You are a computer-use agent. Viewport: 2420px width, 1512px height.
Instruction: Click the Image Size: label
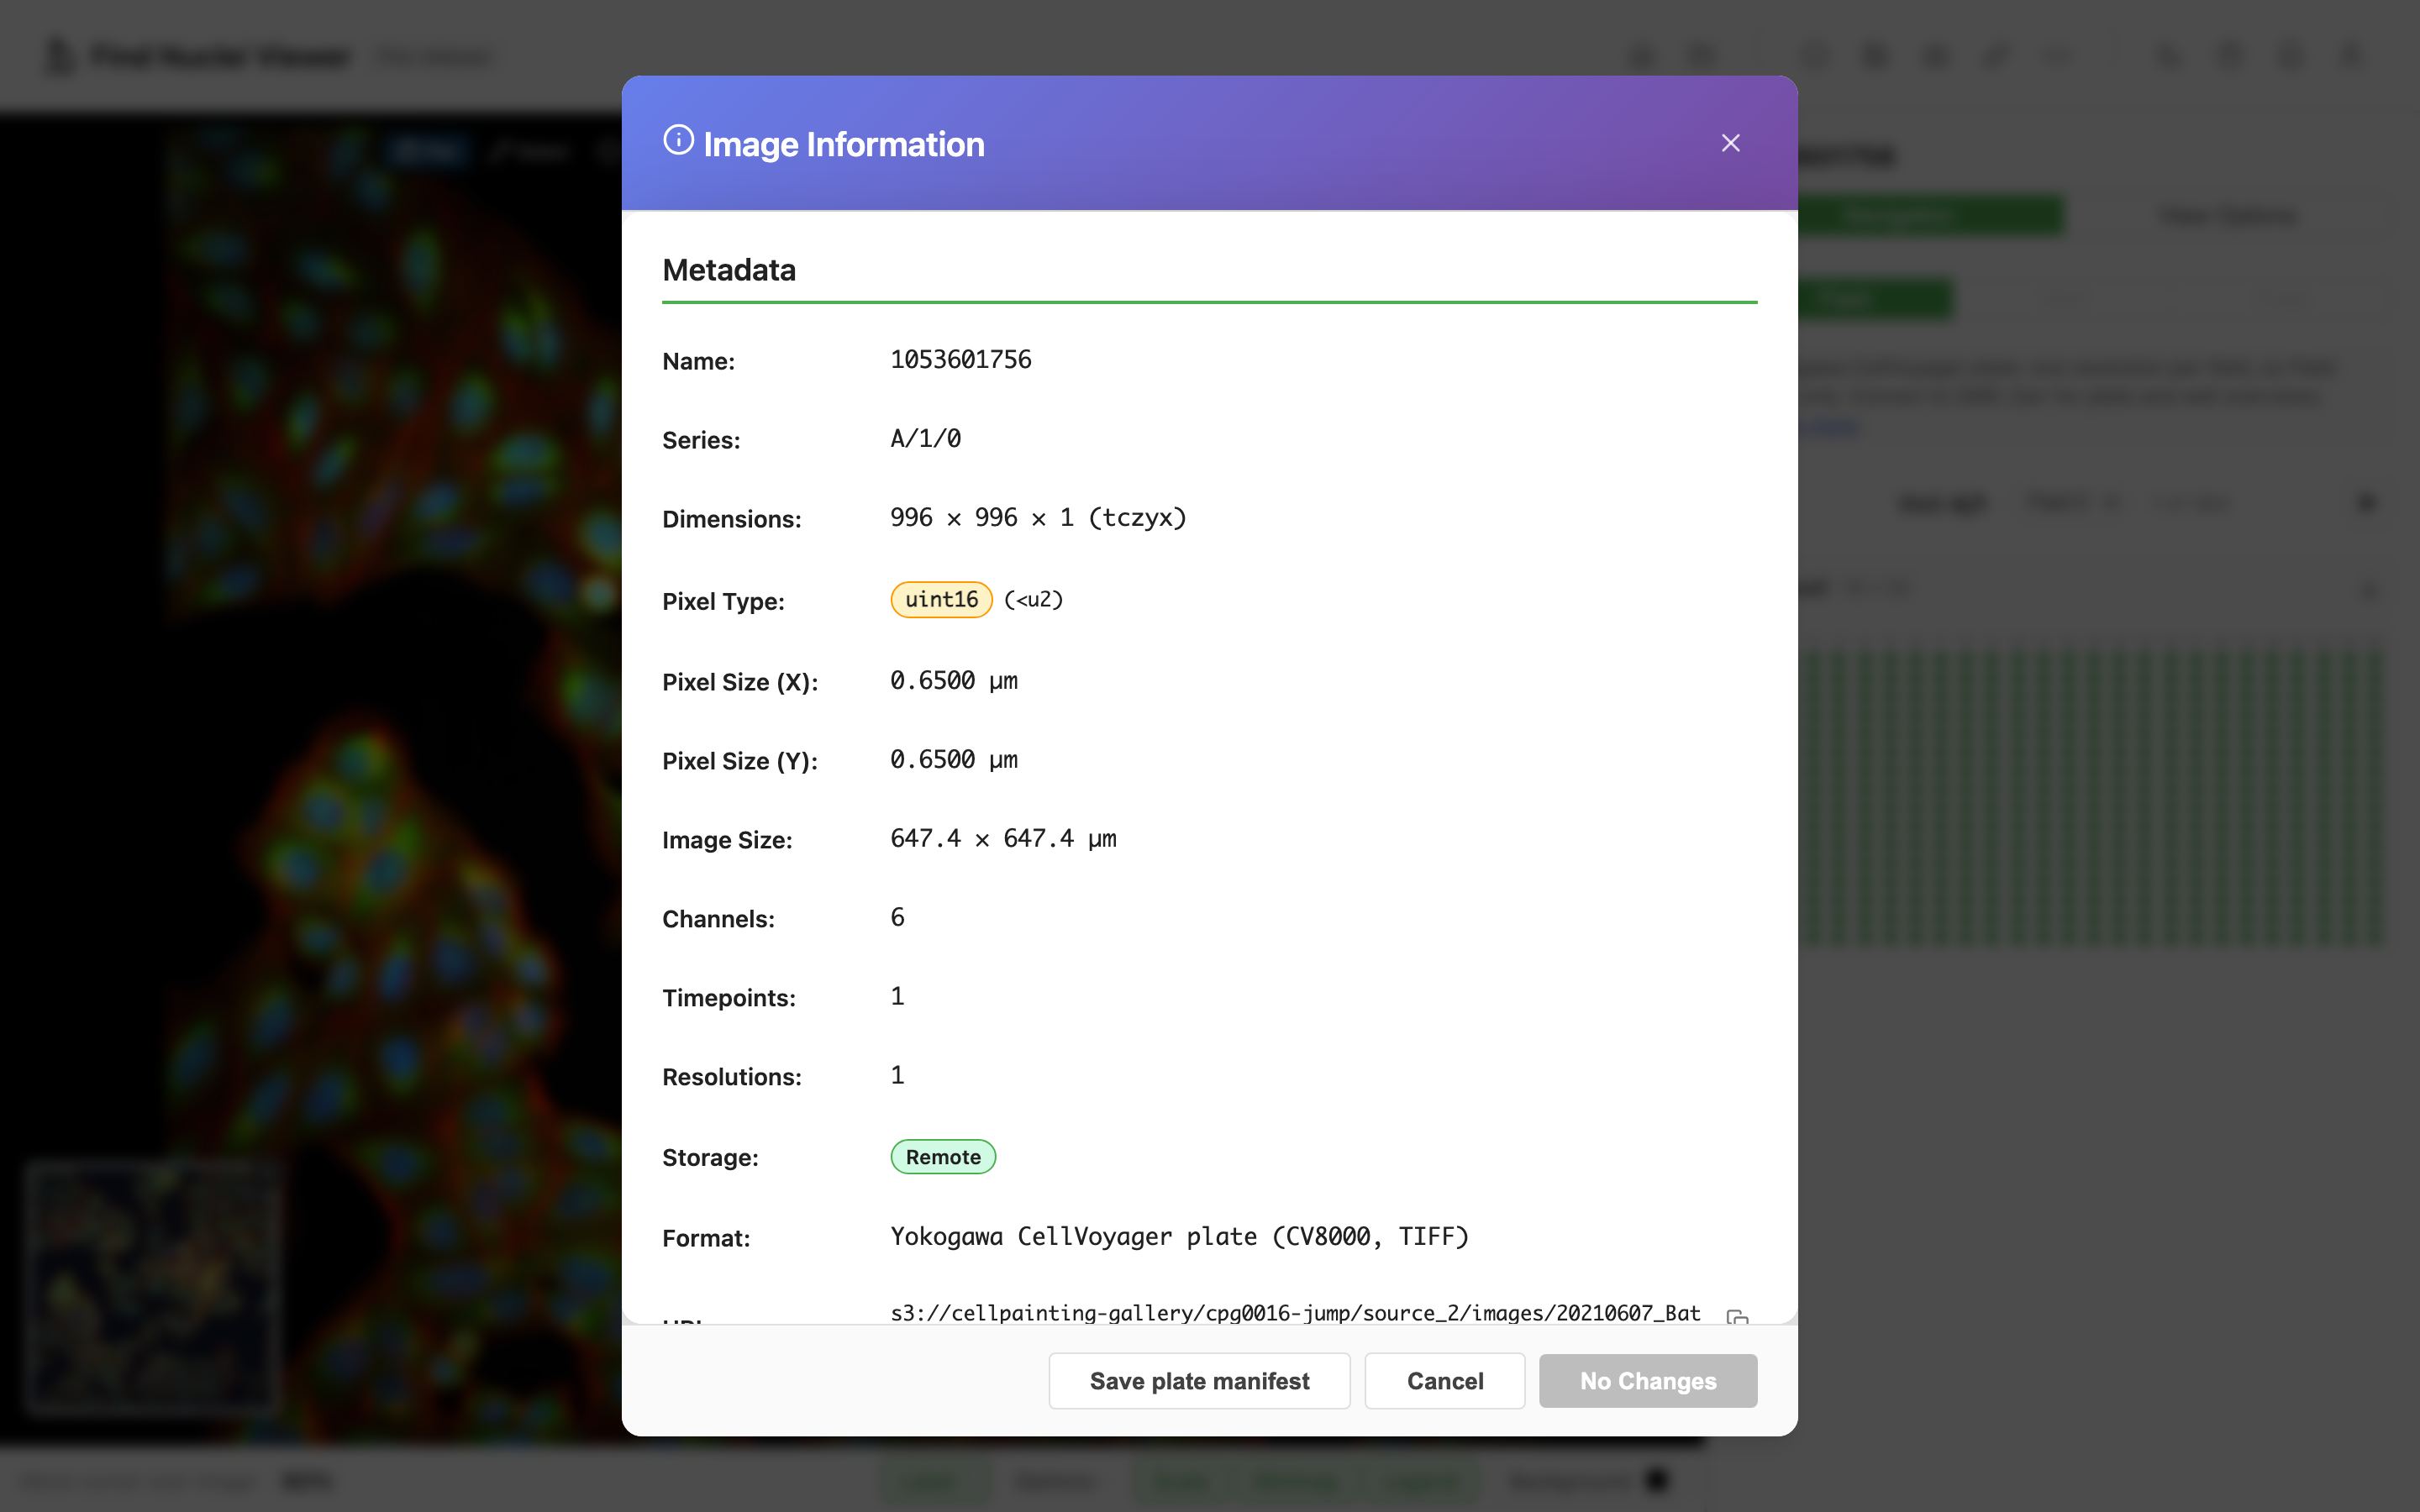coord(727,841)
